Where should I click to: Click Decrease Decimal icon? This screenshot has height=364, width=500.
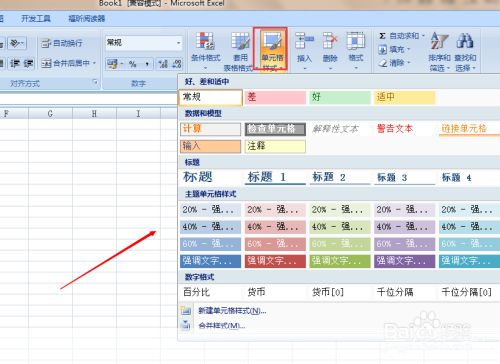pyautogui.click(x=177, y=64)
